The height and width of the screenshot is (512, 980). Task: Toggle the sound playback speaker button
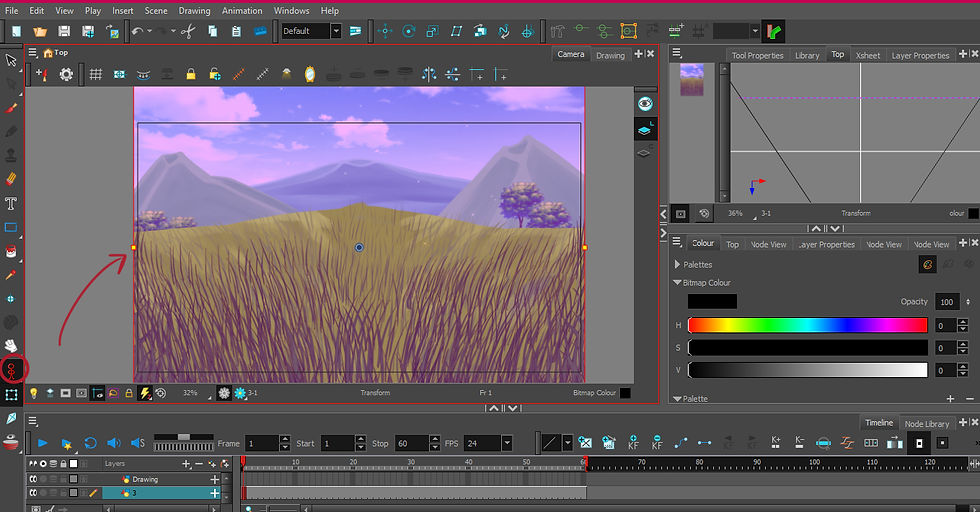pos(114,443)
